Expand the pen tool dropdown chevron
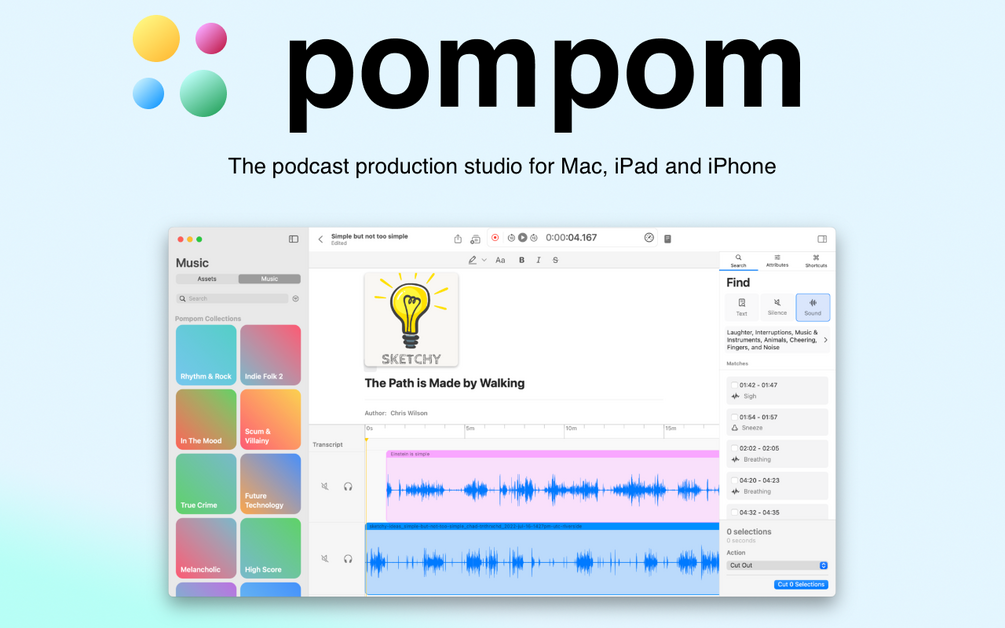The height and width of the screenshot is (628, 1005). pos(484,260)
